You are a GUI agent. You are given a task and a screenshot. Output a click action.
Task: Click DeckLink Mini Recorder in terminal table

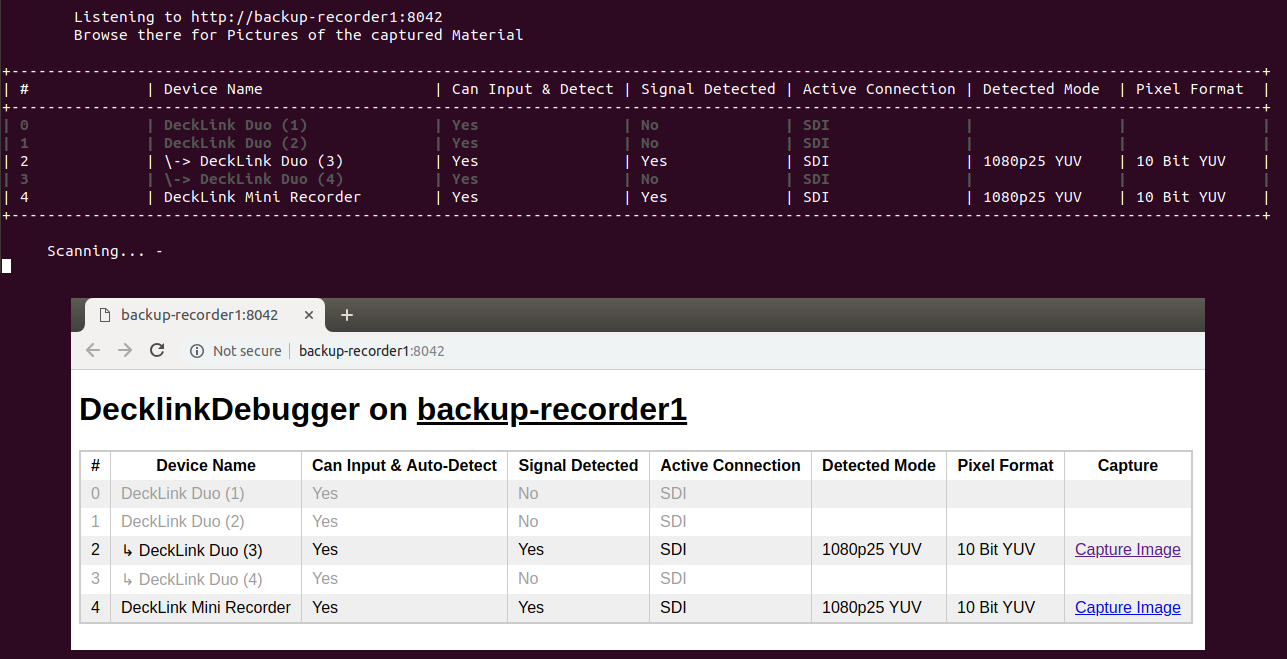pyautogui.click(x=262, y=197)
